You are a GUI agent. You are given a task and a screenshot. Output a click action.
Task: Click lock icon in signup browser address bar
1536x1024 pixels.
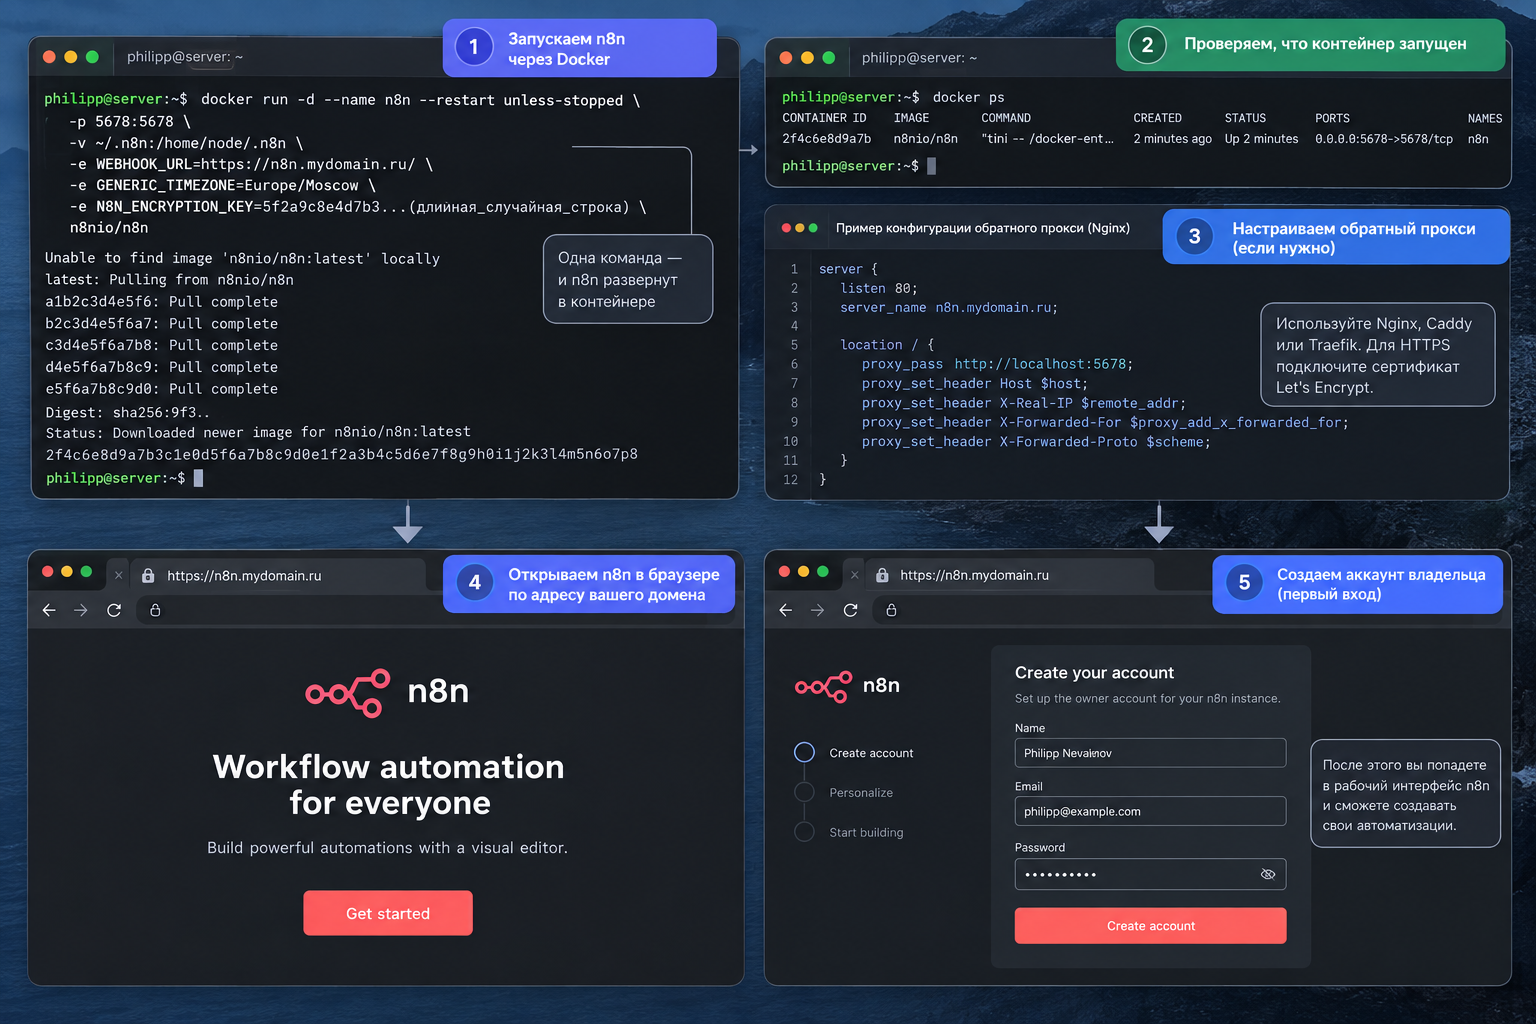coord(891,610)
